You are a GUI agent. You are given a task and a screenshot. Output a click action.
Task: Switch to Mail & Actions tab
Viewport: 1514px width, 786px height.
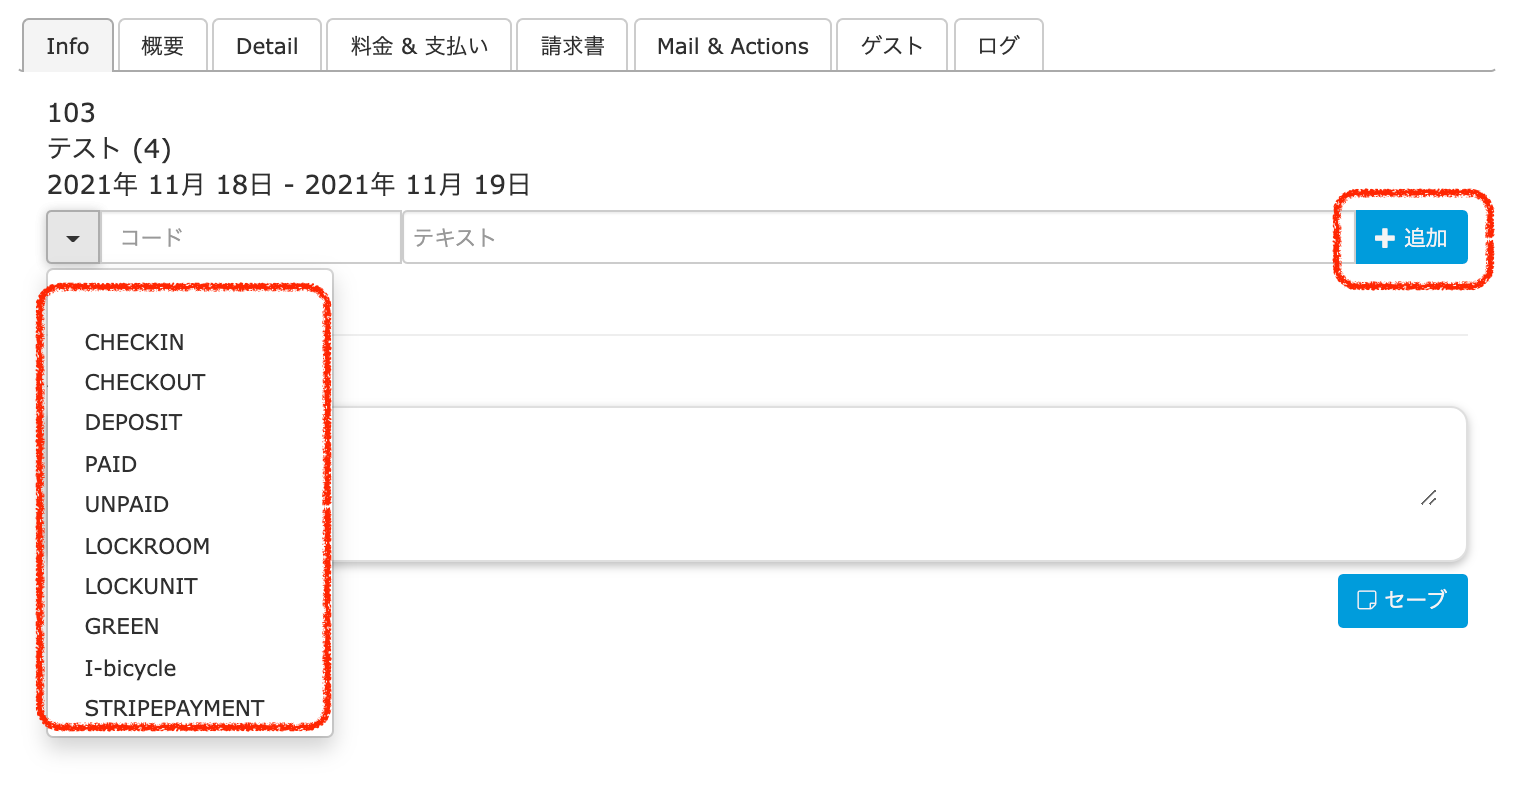coord(732,46)
